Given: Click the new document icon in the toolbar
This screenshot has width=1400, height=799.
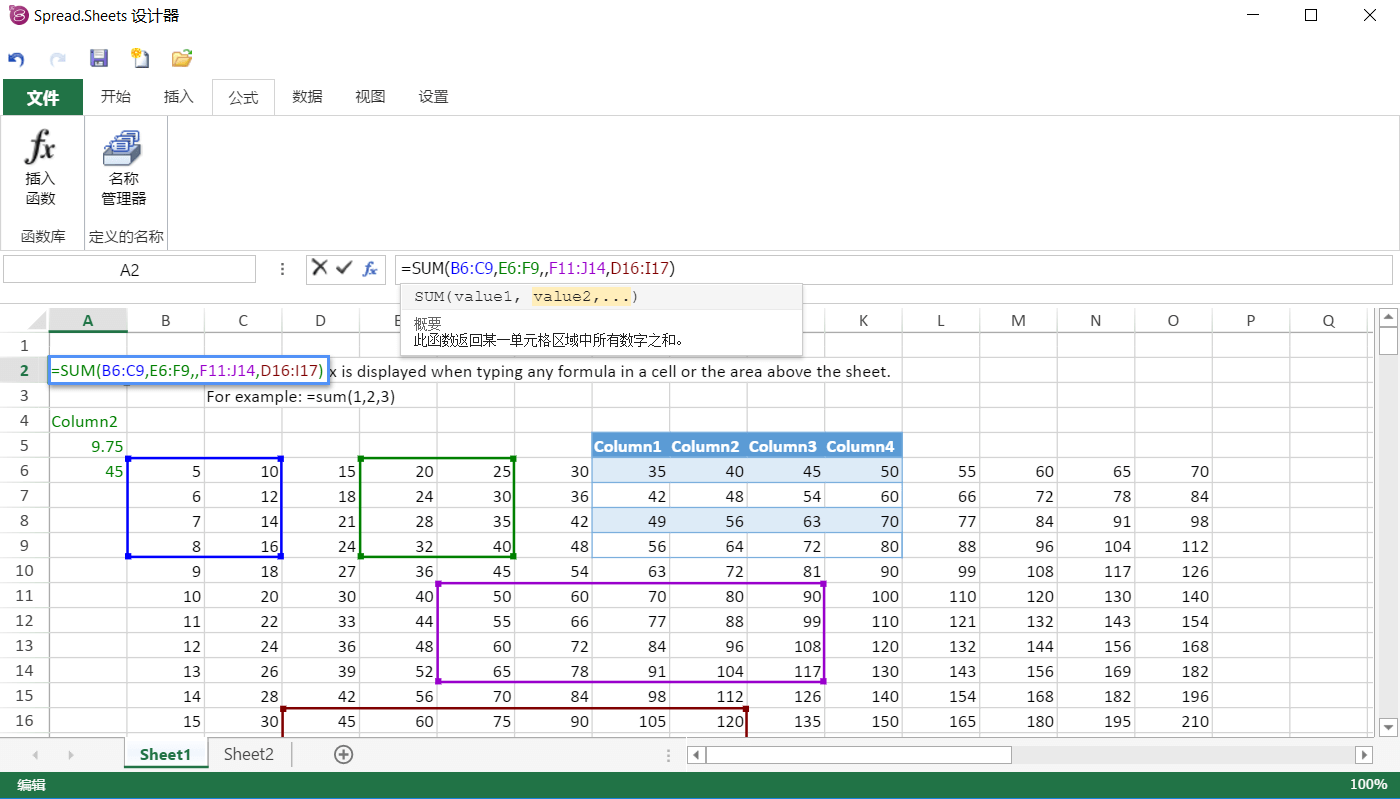Looking at the screenshot, I should [139, 58].
